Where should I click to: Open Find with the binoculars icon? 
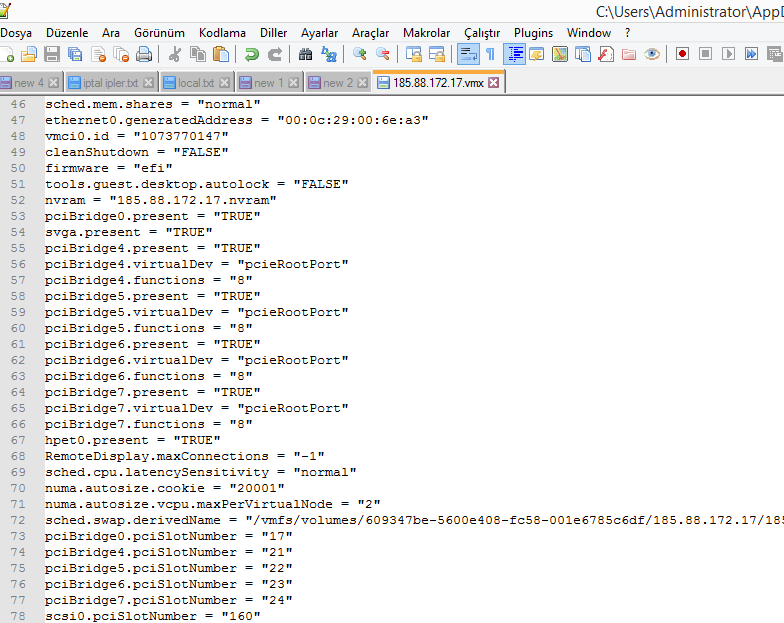point(304,54)
